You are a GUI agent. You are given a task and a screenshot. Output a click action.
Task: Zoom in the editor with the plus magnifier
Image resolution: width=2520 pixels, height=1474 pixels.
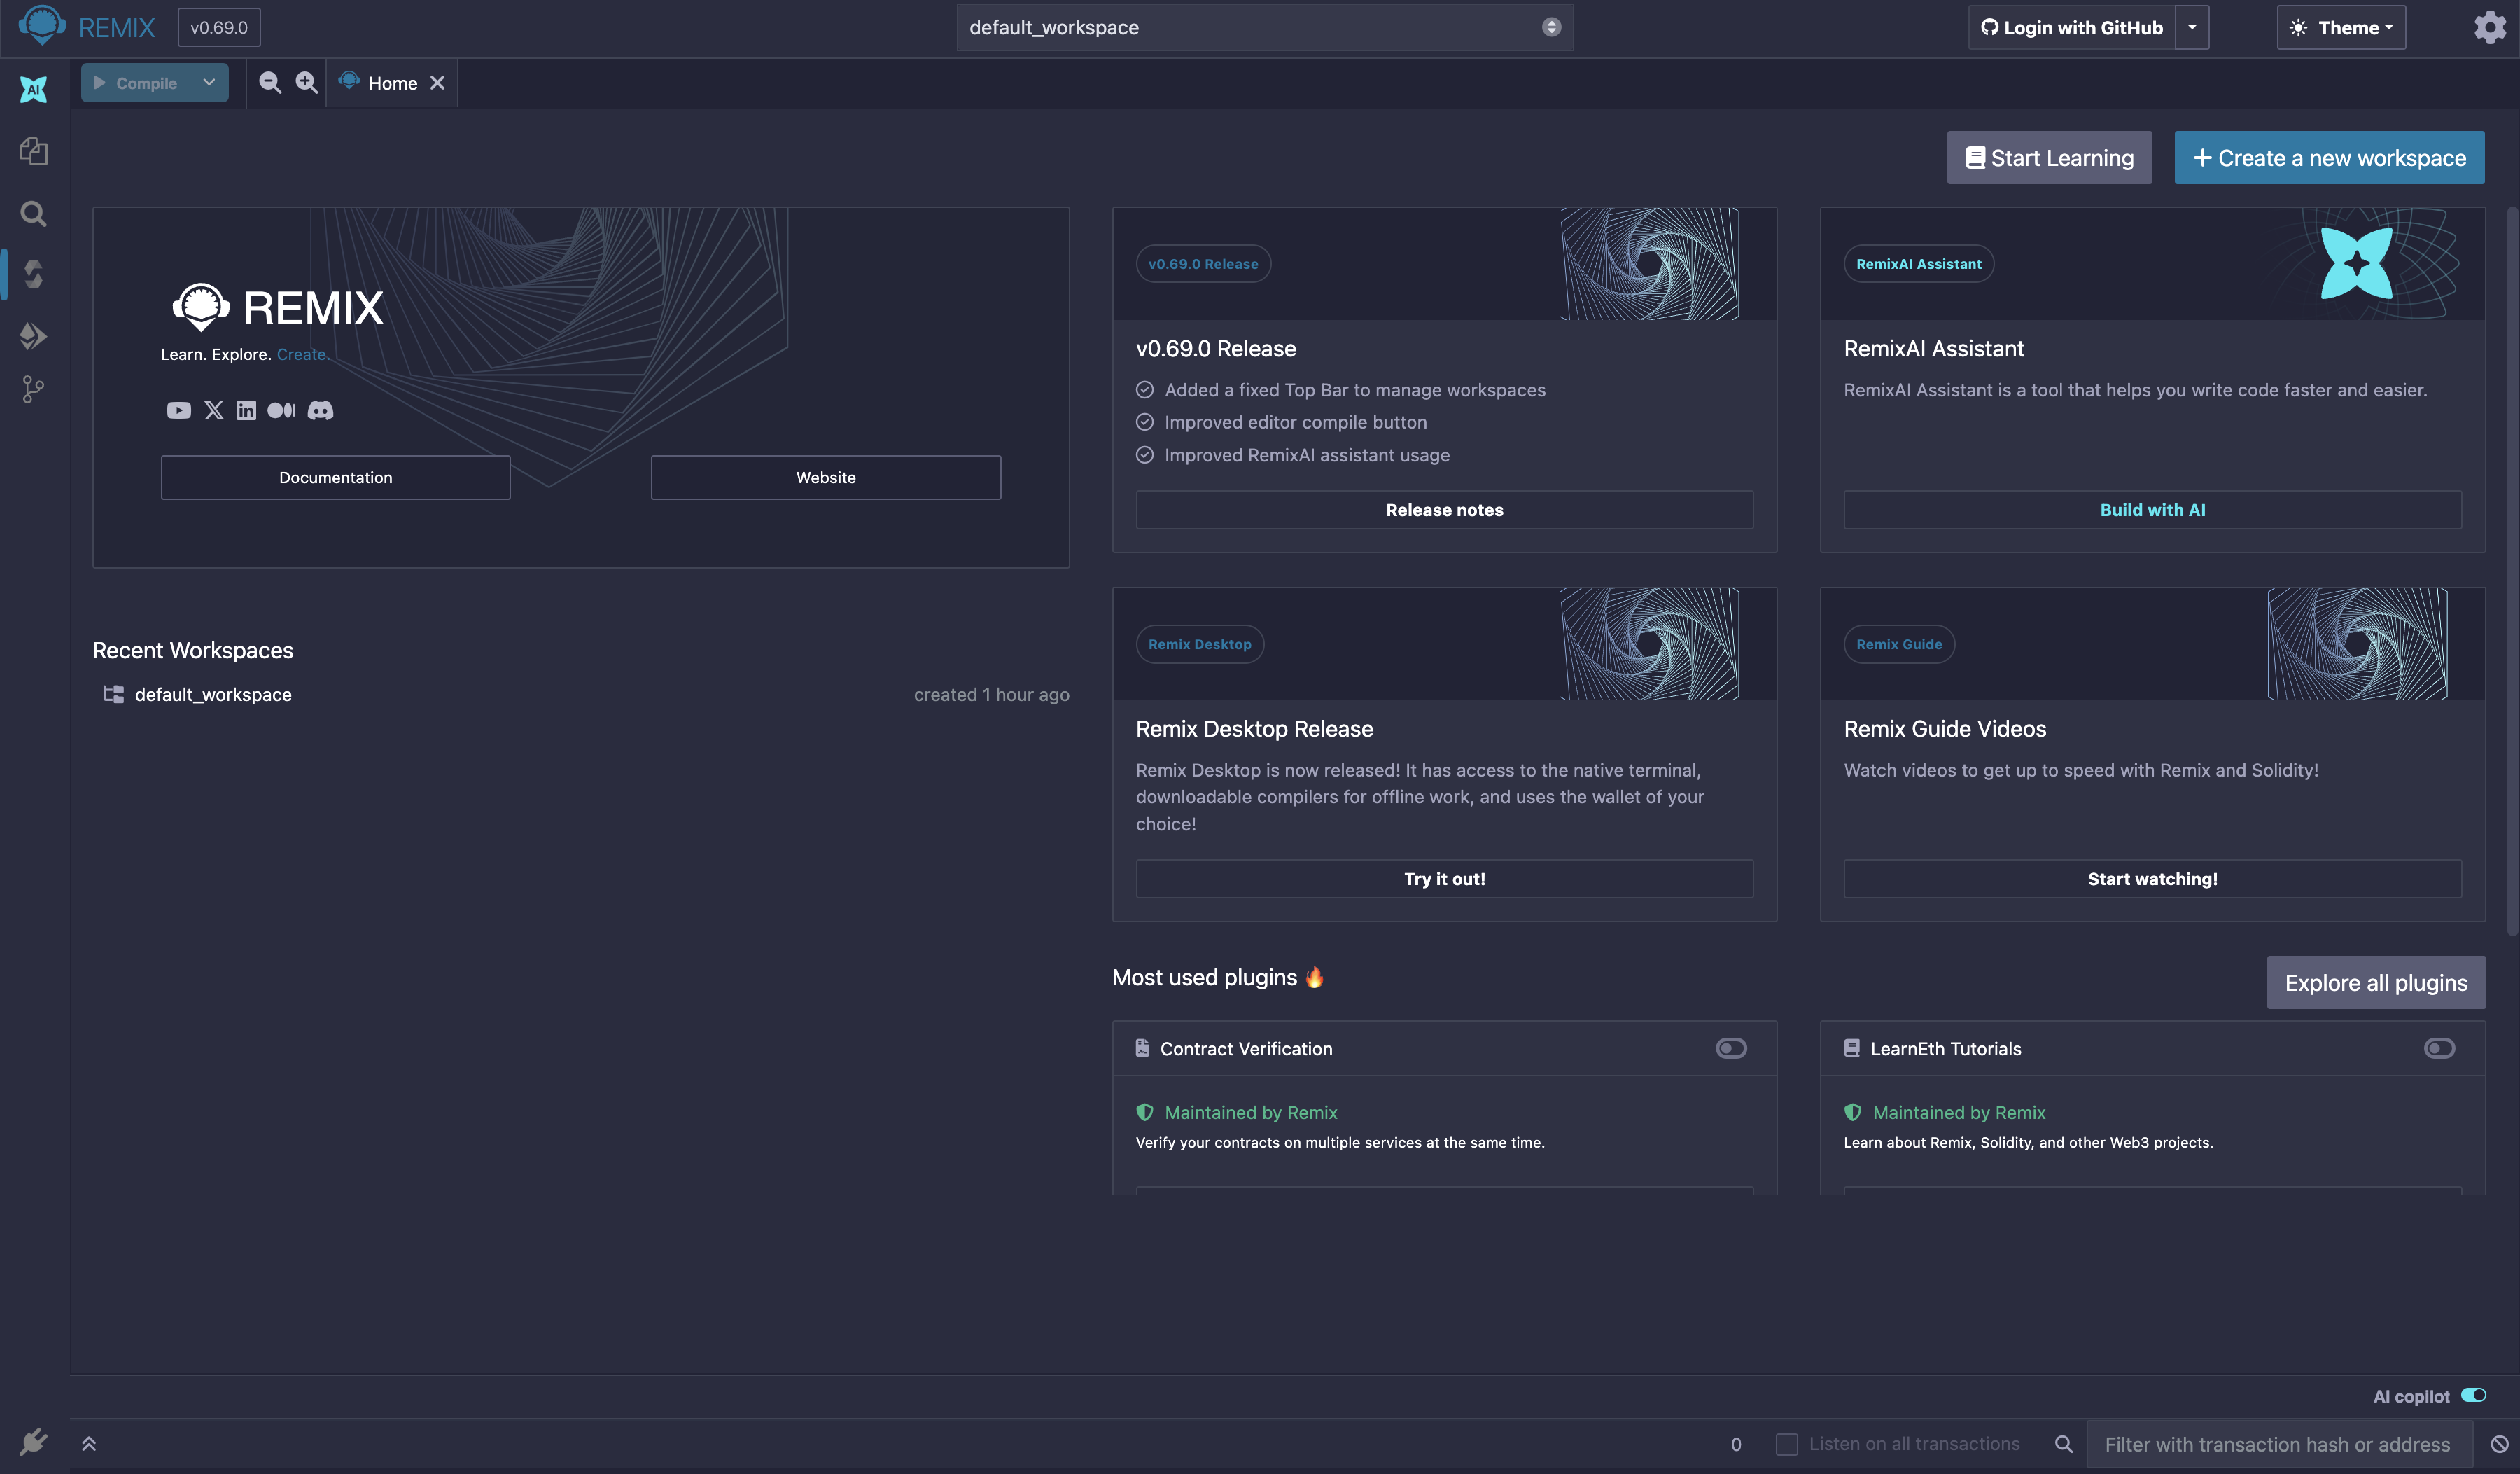click(306, 83)
